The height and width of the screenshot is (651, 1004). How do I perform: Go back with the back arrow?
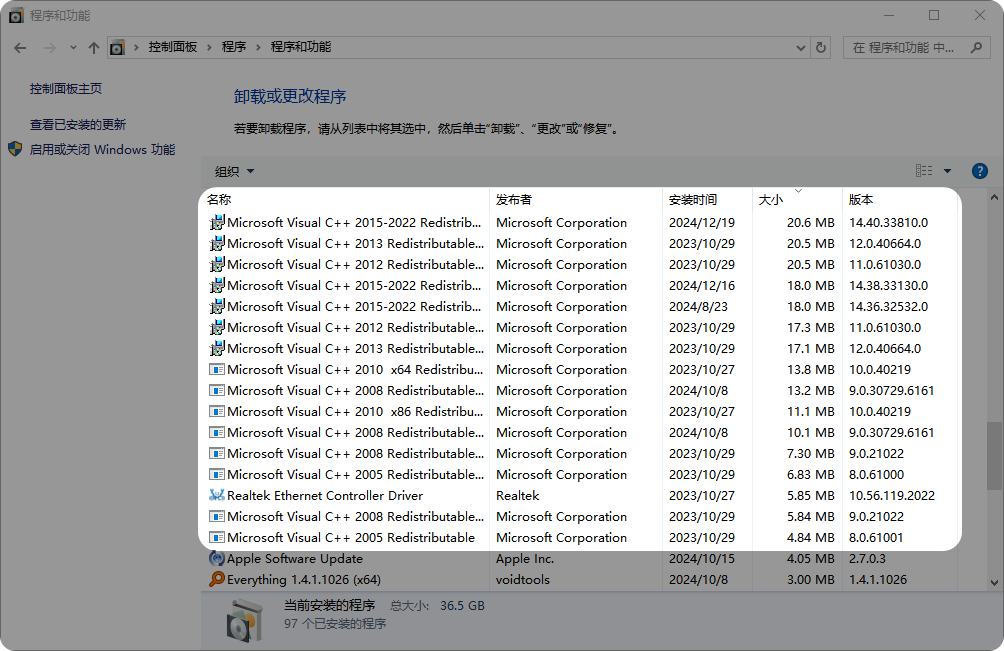click(20, 48)
